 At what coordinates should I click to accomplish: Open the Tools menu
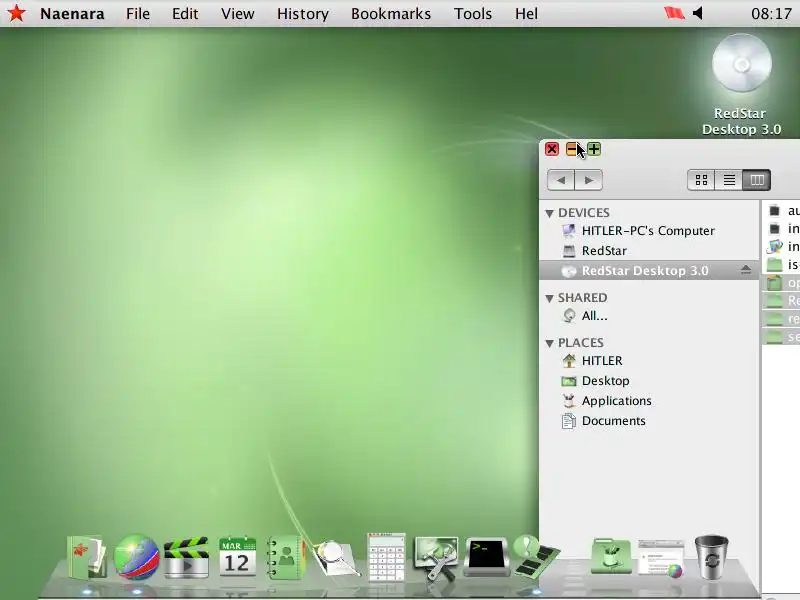click(472, 14)
